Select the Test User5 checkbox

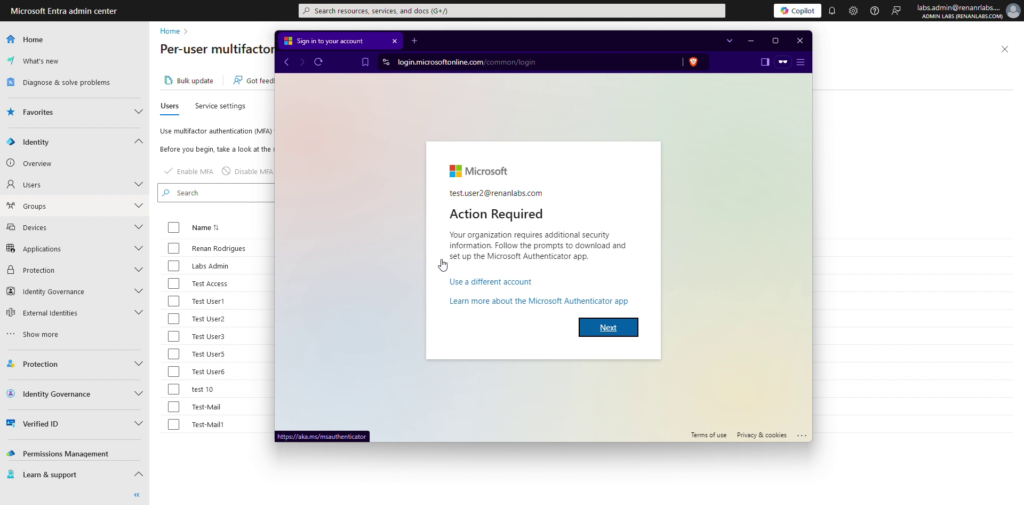173,354
